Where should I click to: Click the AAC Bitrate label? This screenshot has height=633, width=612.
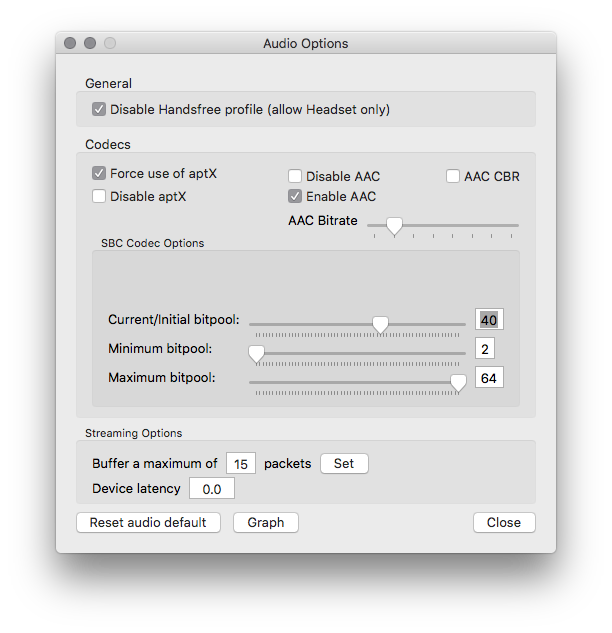click(323, 220)
